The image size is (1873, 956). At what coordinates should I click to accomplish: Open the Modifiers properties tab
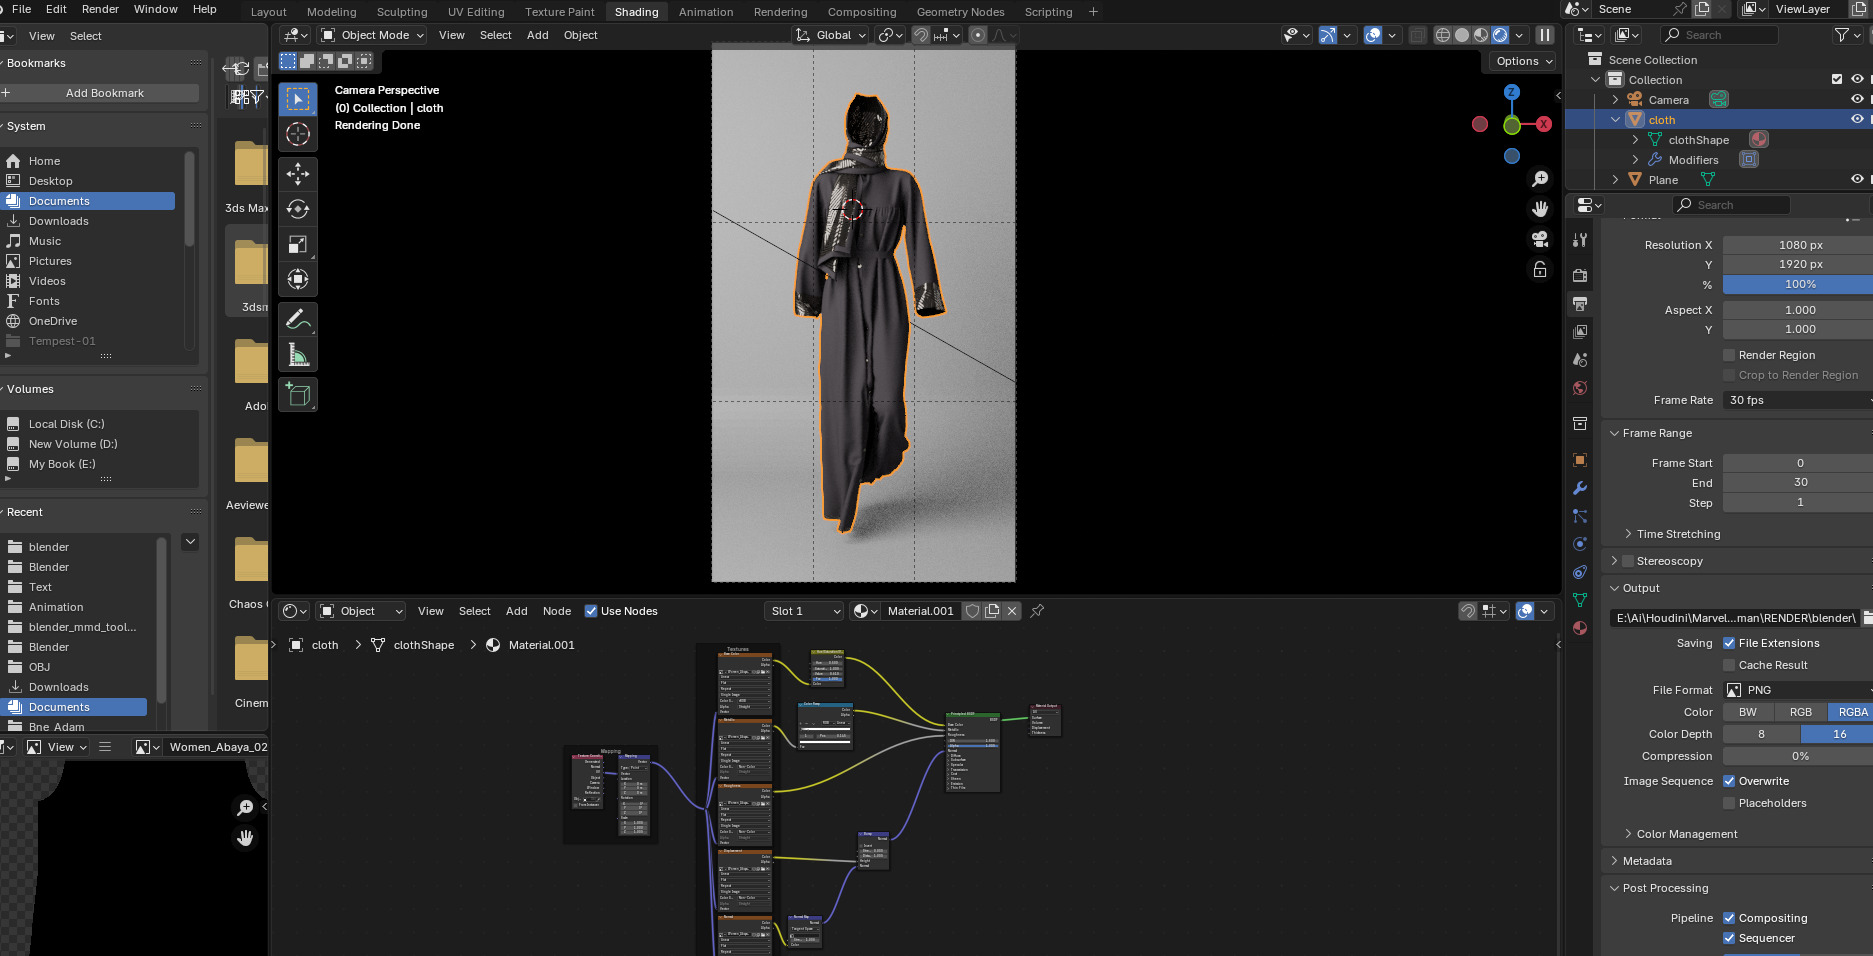(1580, 488)
